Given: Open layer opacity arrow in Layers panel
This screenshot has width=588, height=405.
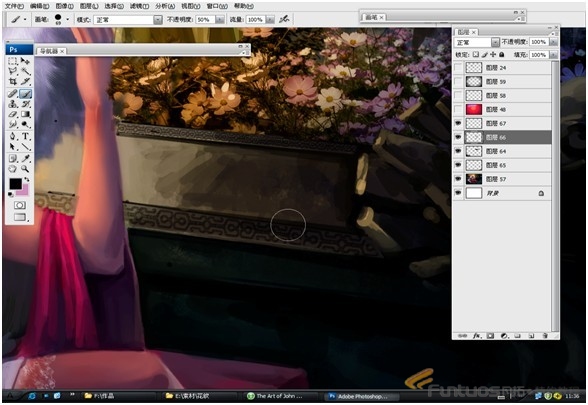Looking at the screenshot, I should [x=554, y=42].
